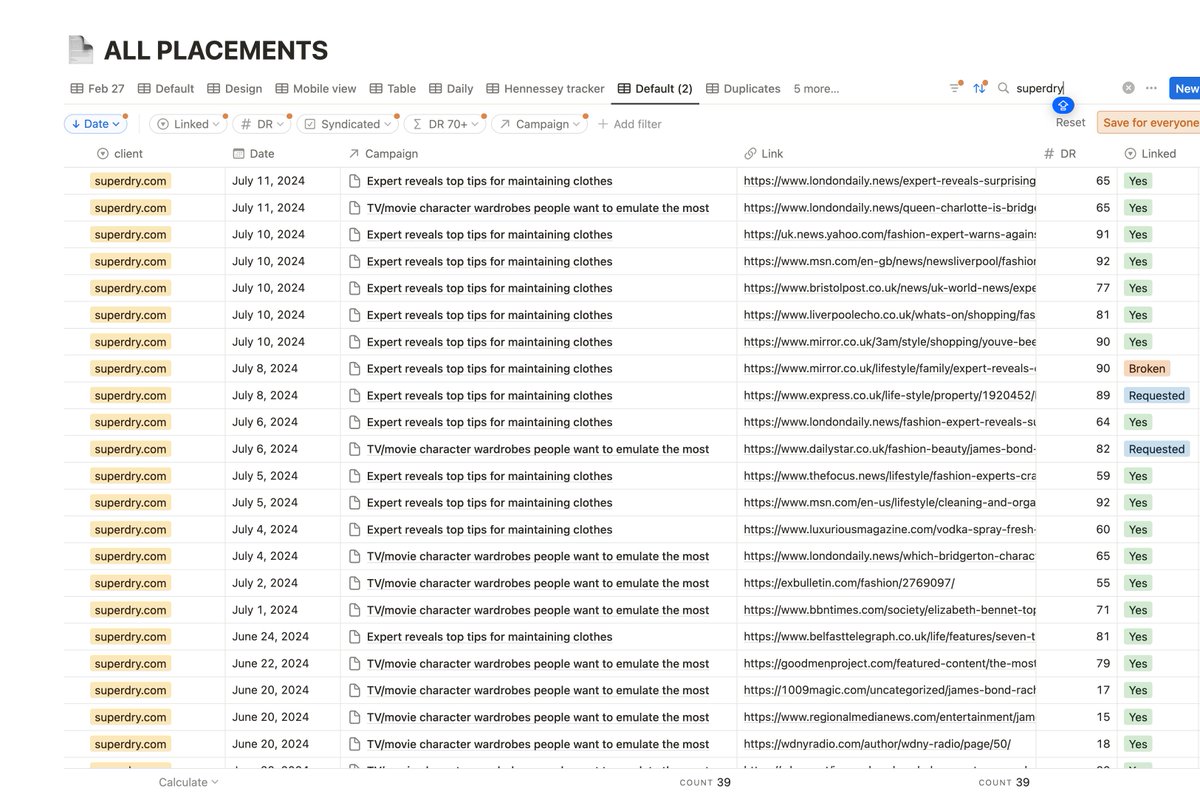This screenshot has height=794, width=1200.
Task: Open the DR filter dropdown
Action: pyautogui.click(x=262, y=124)
